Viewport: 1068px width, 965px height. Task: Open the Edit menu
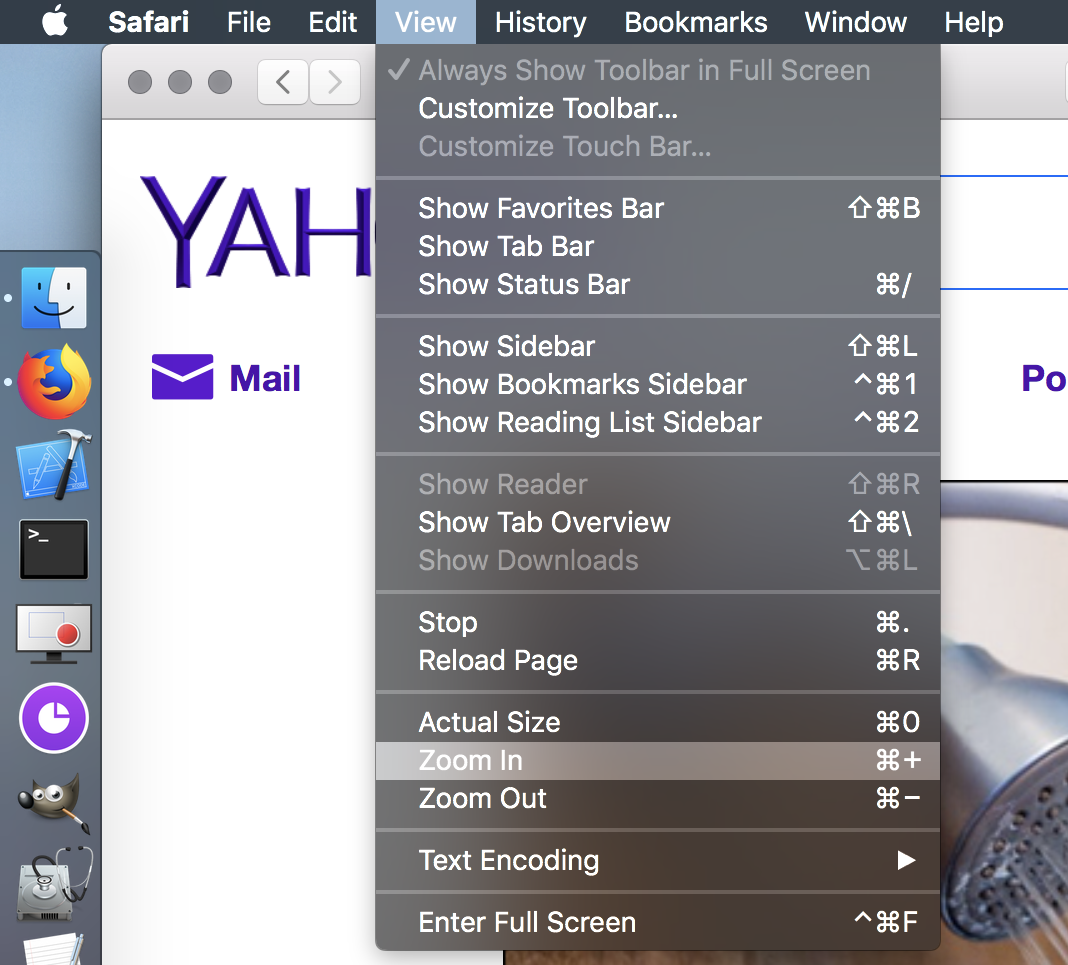tap(332, 22)
